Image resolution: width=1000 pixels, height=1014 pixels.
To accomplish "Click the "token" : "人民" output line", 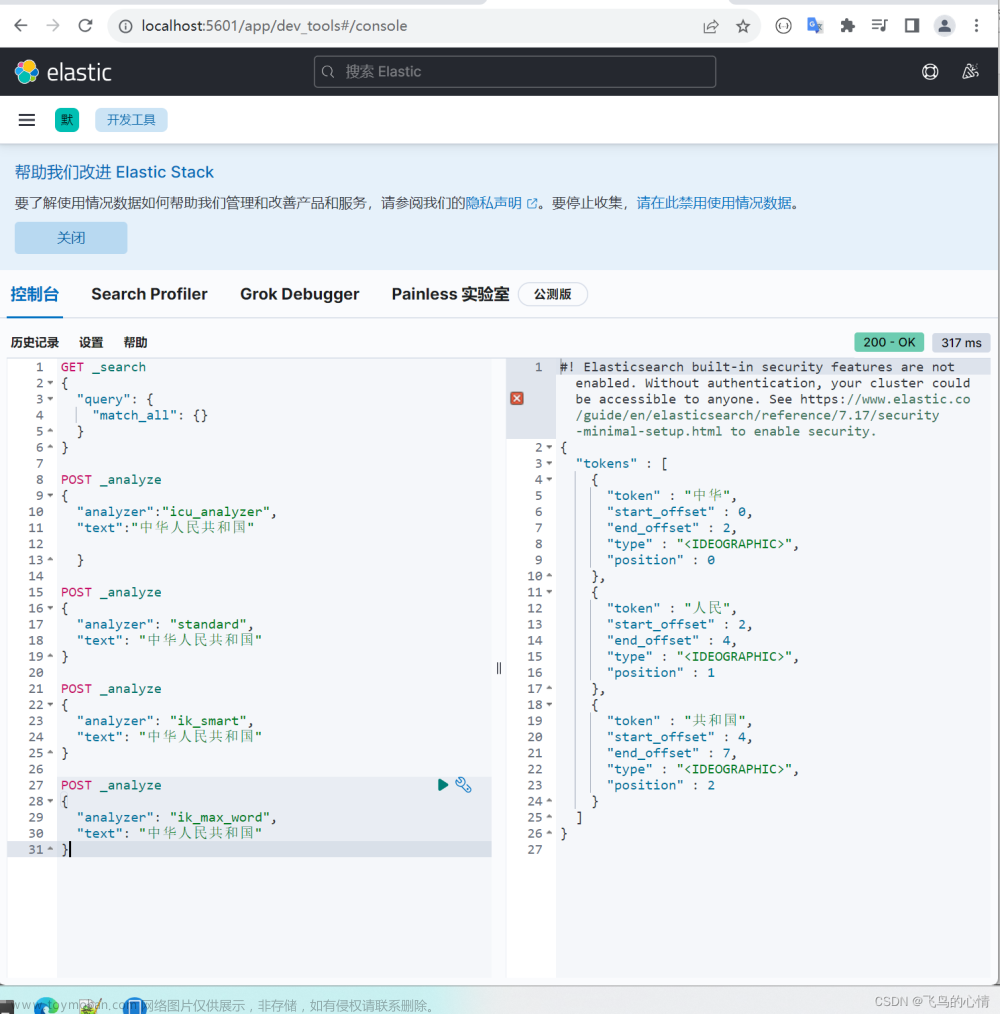I will click(671, 608).
